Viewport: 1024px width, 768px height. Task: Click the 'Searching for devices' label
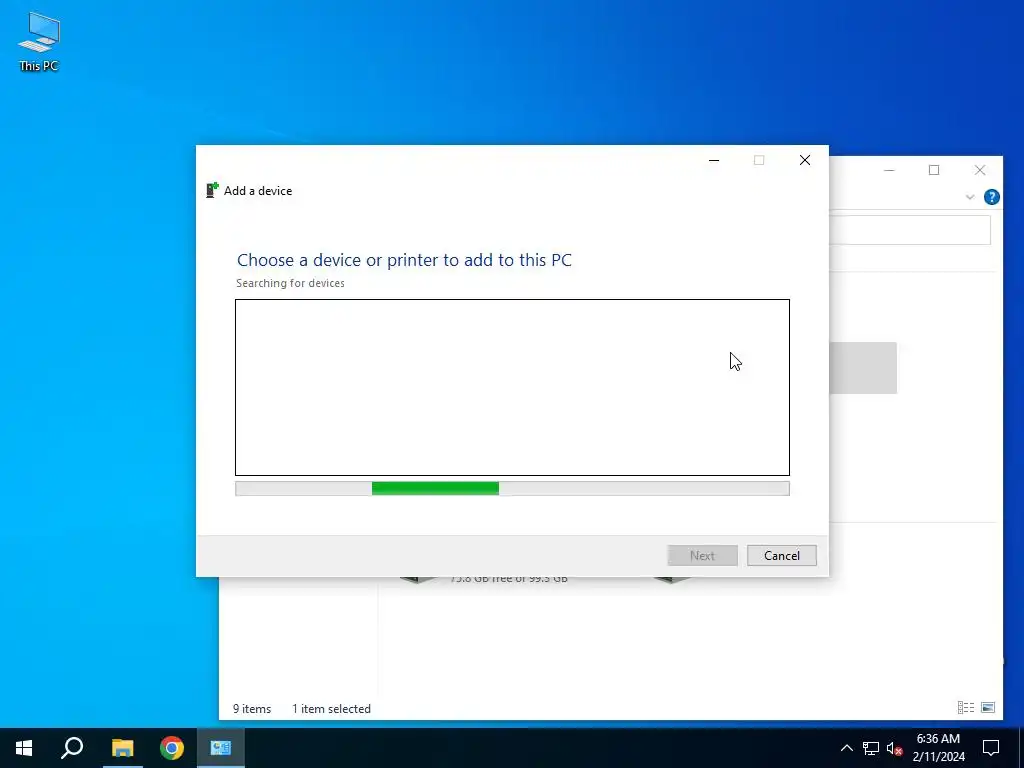[290, 283]
